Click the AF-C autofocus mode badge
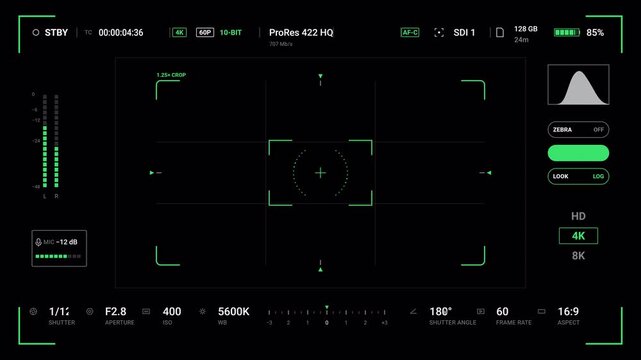The width and height of the screenshot is (641, 360). pos(410,32)
